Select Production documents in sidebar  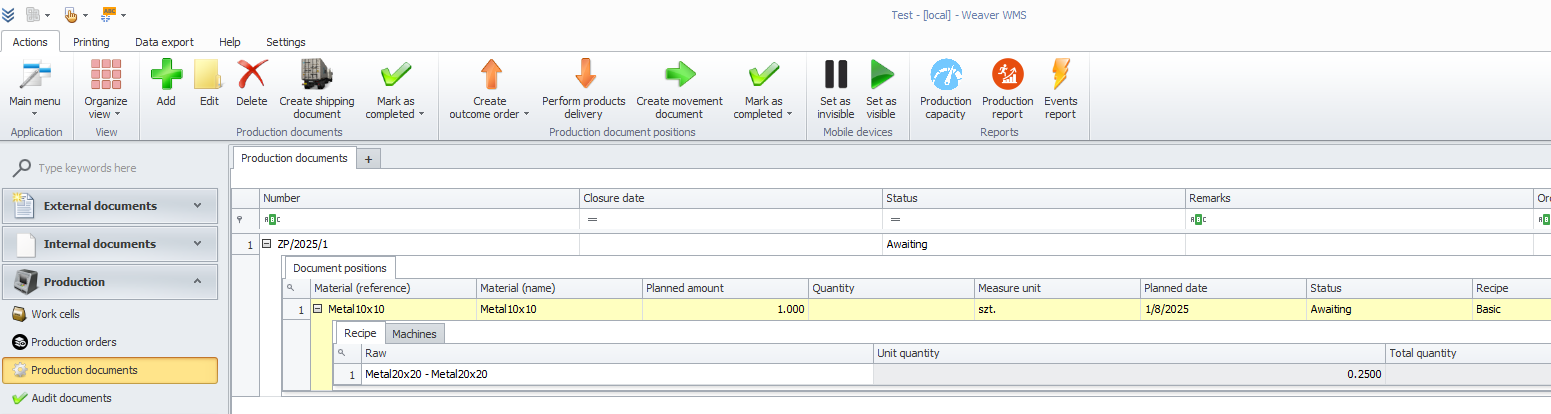click(x=110, y=370)
